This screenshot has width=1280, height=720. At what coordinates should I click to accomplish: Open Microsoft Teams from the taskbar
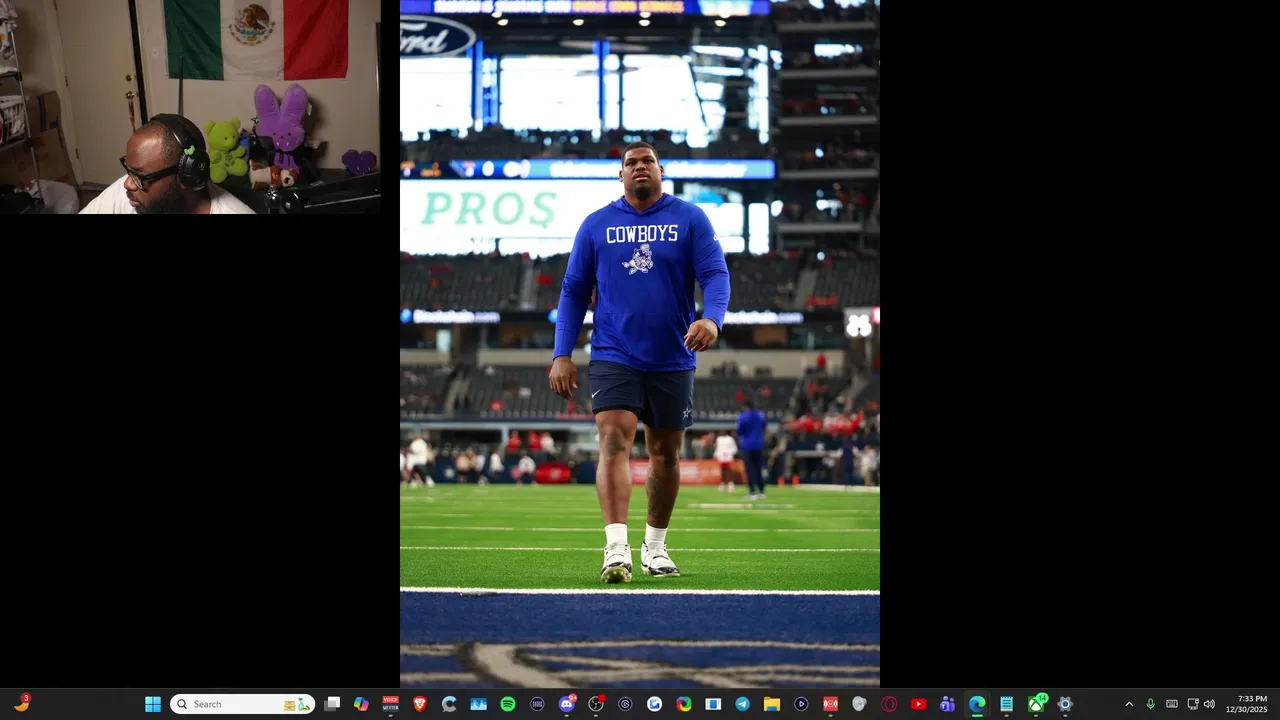(x=947, y=704)
